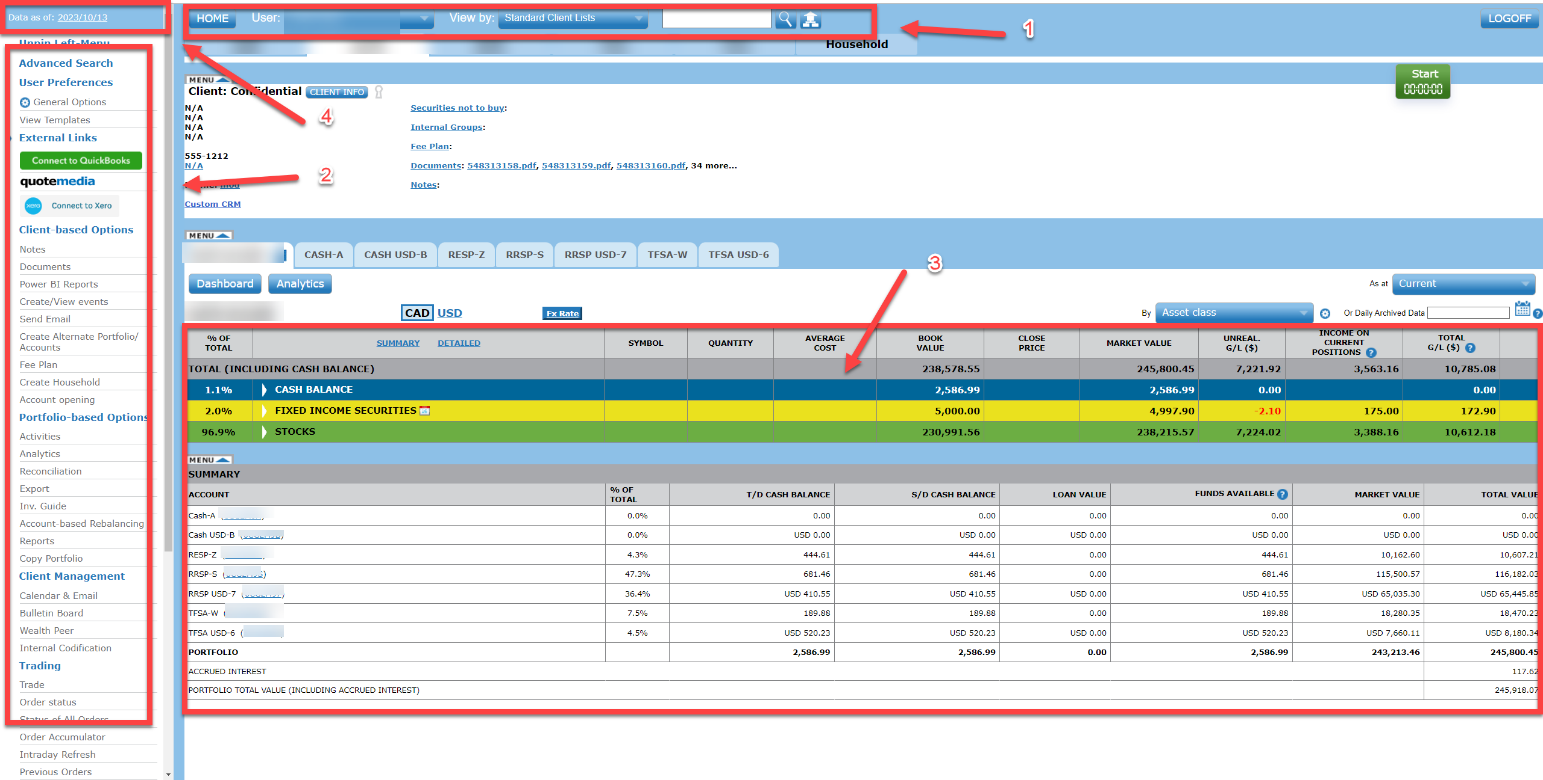1543x780 pixels.
Task: Select the RRSP-S account tab
Action: [524, 254]
